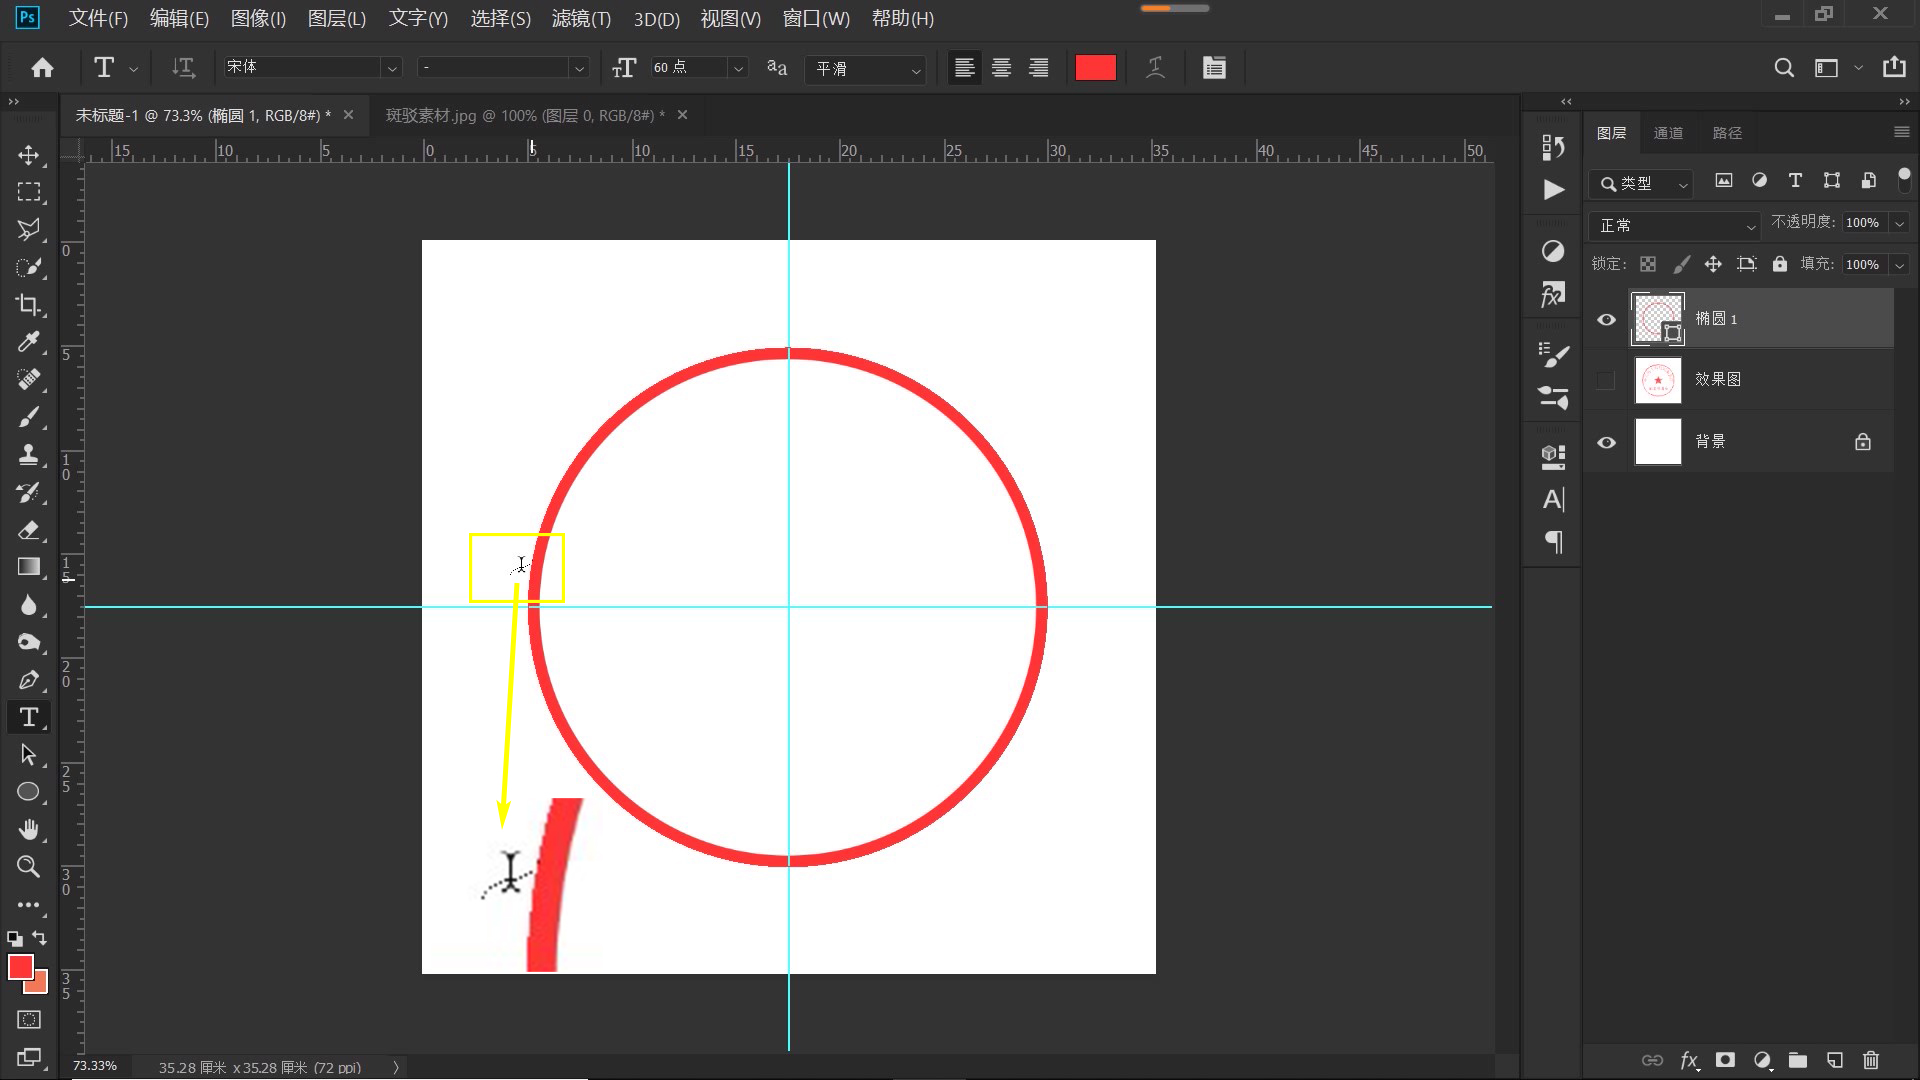Click the 60点 font size input field
Image resolution: width=1920 pixels, height=1080 pixels.
click(690, 67)
